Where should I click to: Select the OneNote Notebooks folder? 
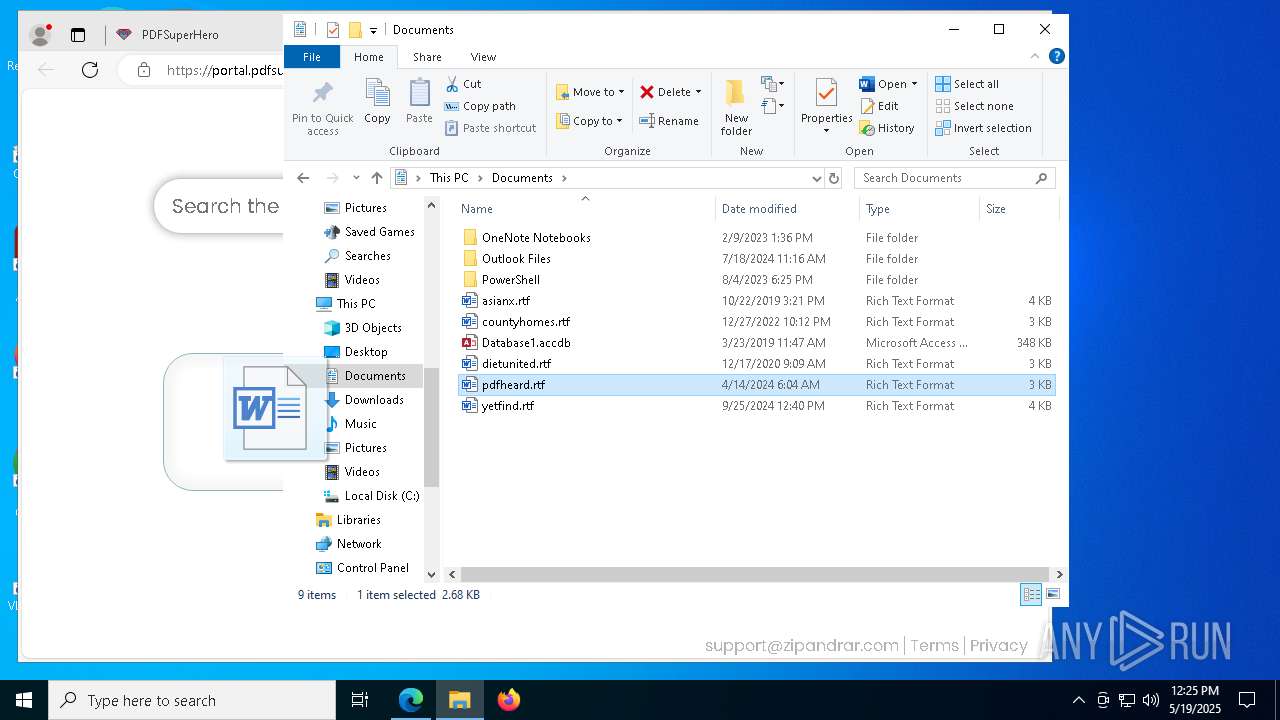(x=536, y=238)
